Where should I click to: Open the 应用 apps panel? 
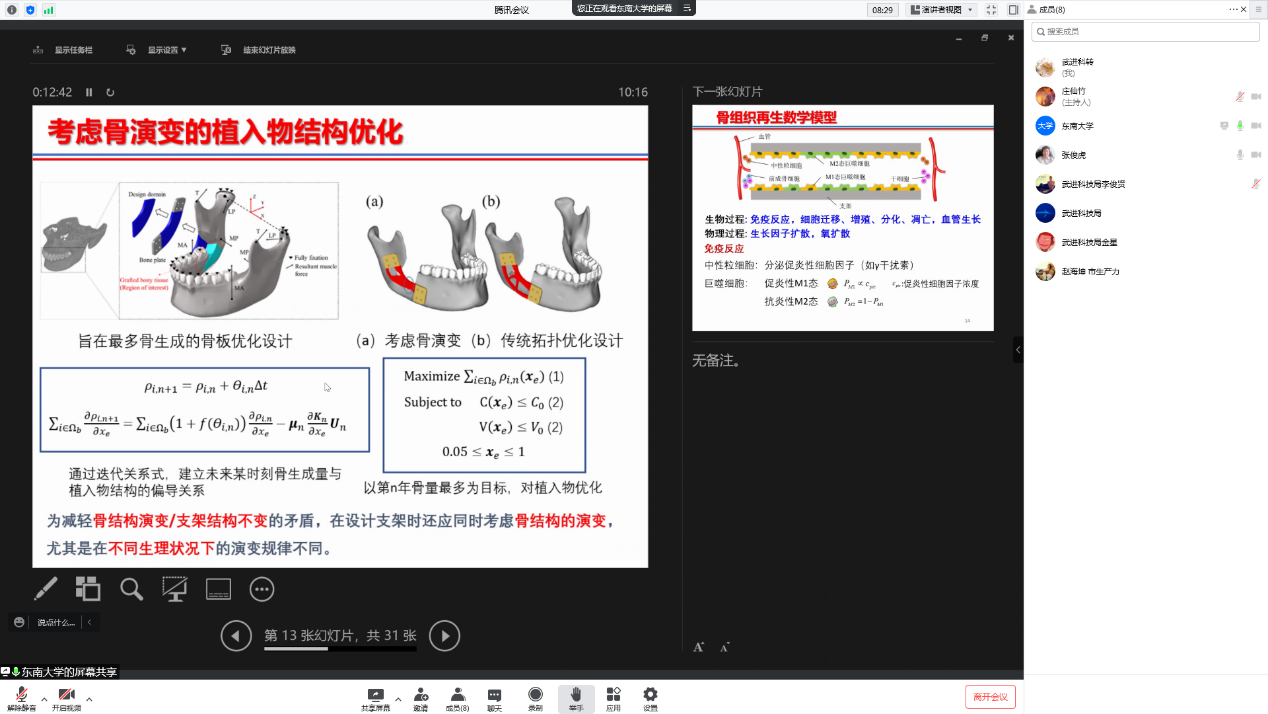pos(613,697)
